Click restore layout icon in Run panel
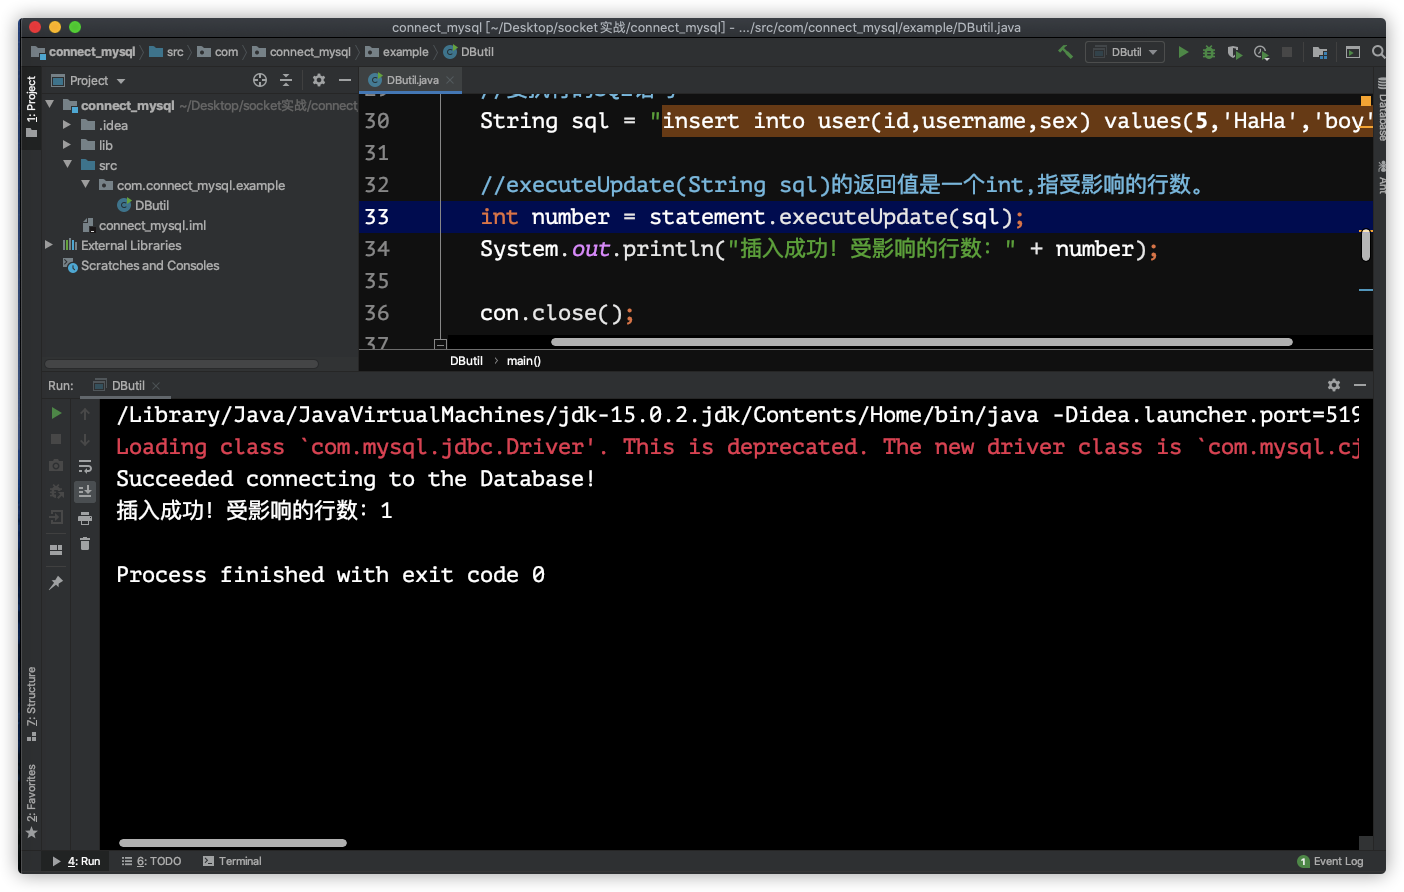 (56, 549)
